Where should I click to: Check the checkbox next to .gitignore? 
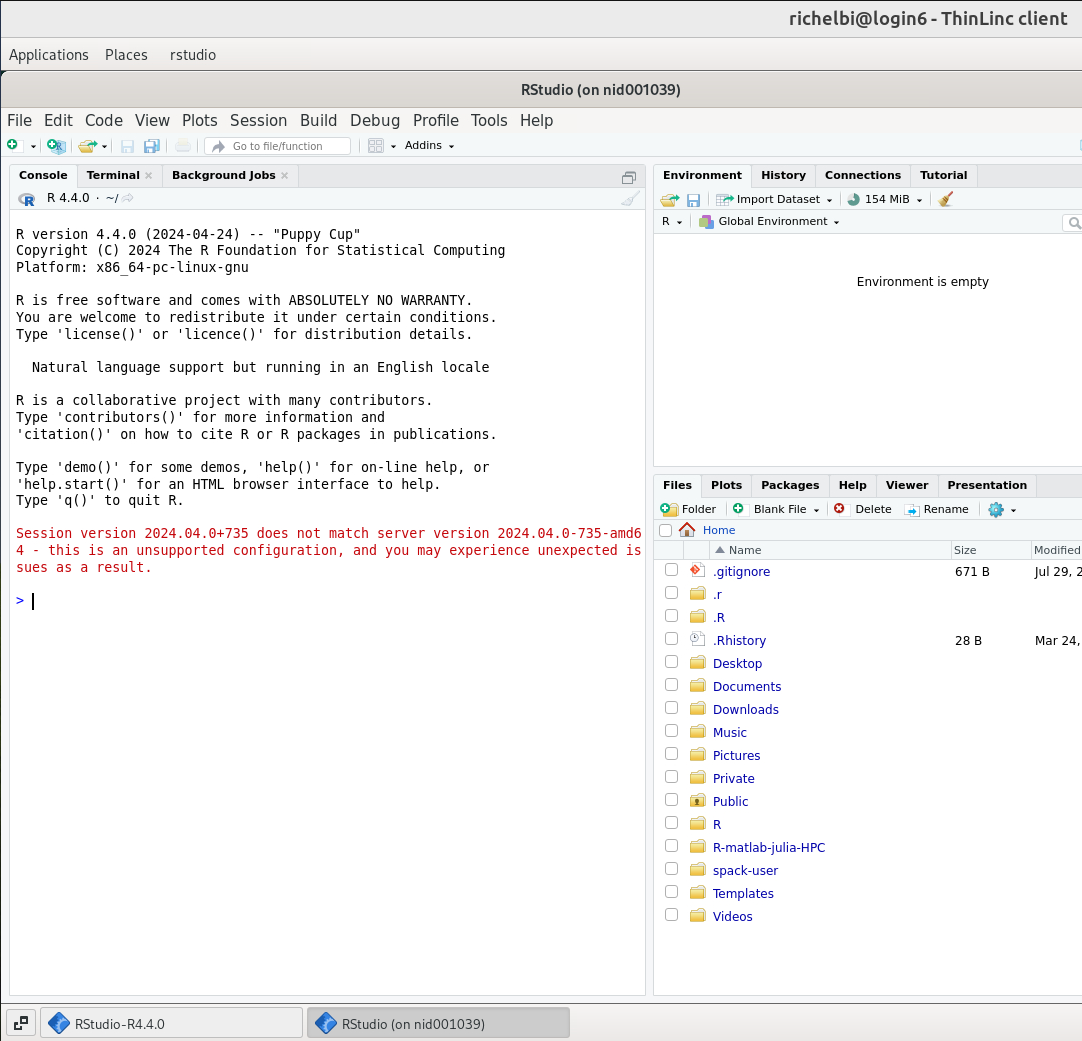coord(671,569)
